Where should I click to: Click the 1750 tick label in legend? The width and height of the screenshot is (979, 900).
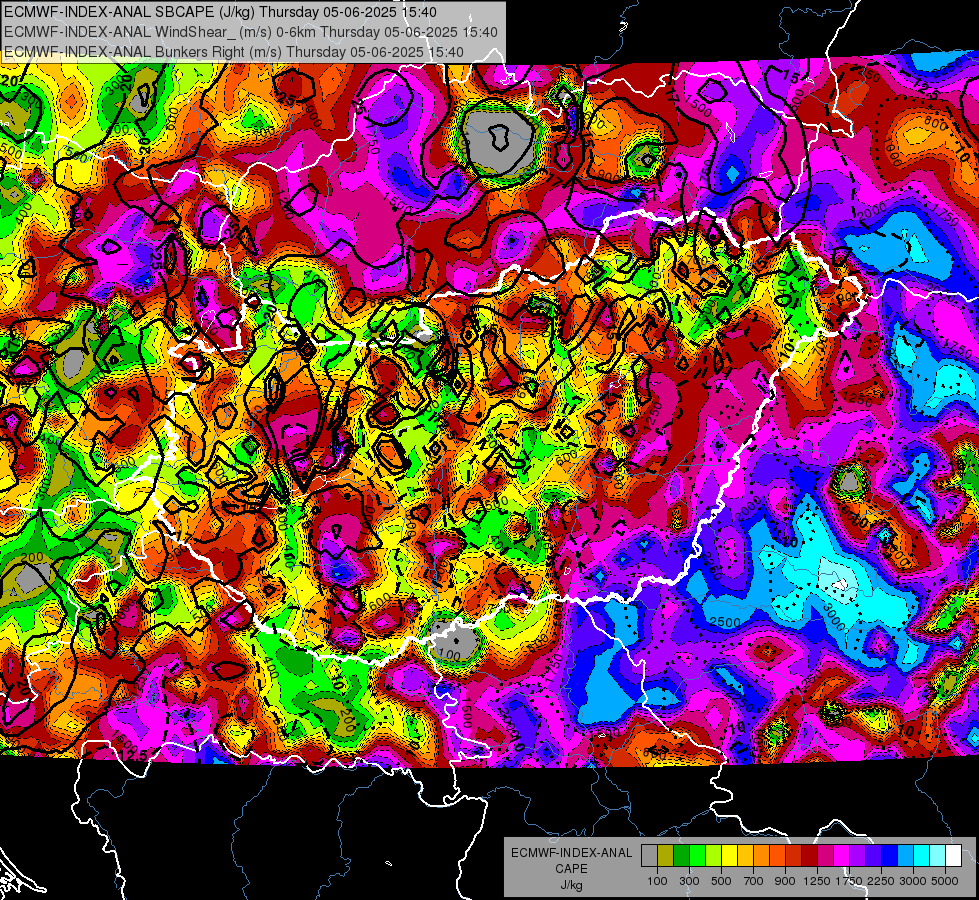point(849,881)
